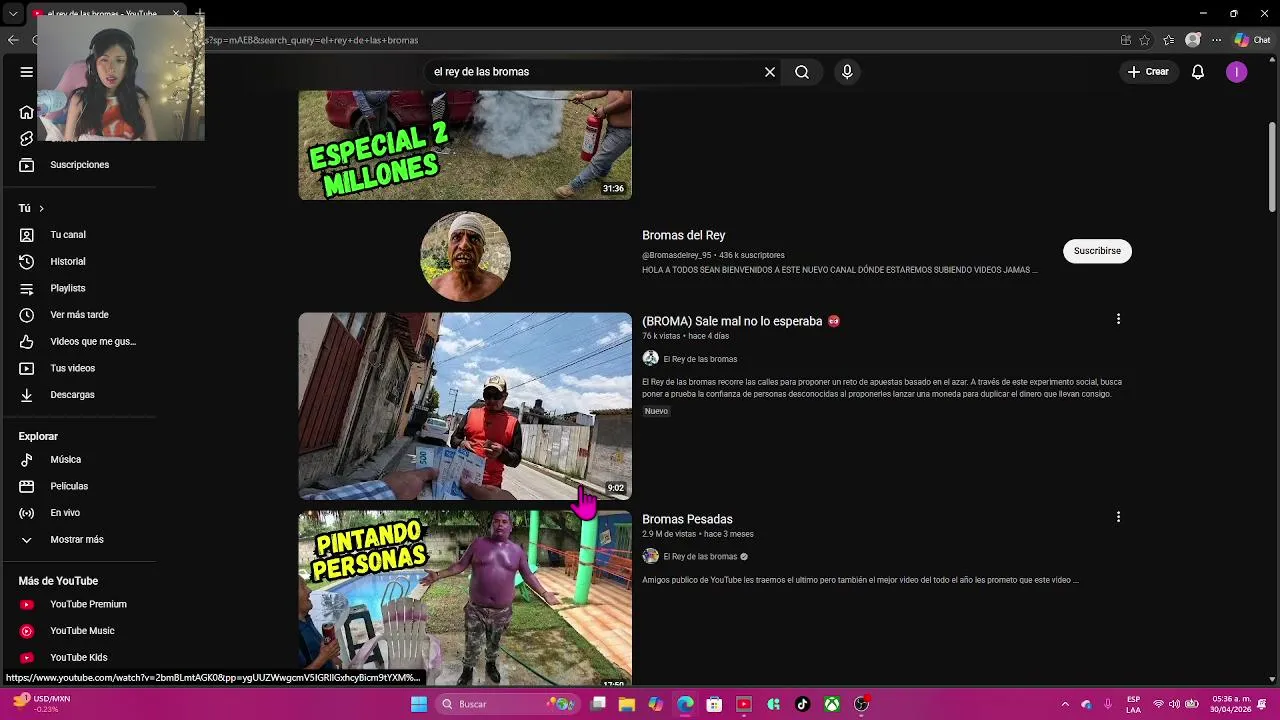
Task: Open the tab list dropdown arrow
Action: click(13, 14)
